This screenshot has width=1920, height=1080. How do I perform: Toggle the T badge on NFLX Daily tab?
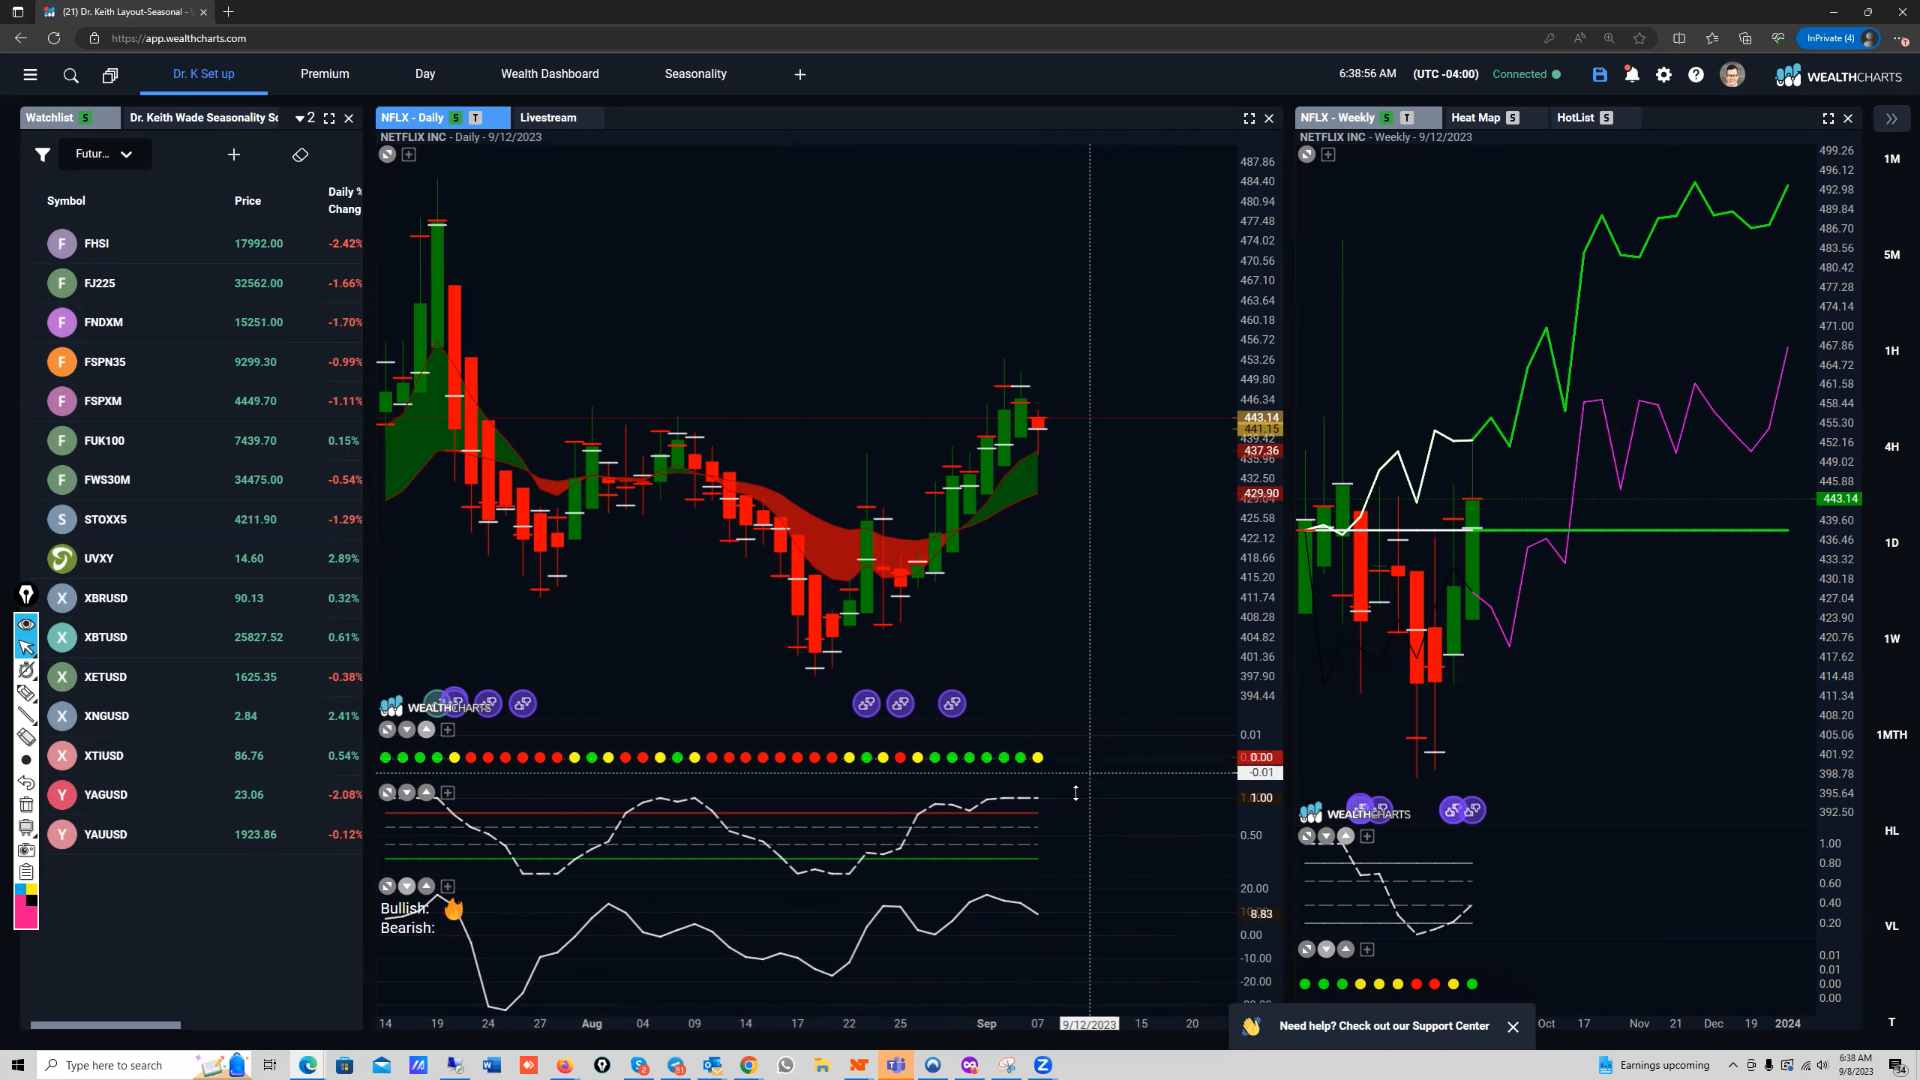click(476, 118)
